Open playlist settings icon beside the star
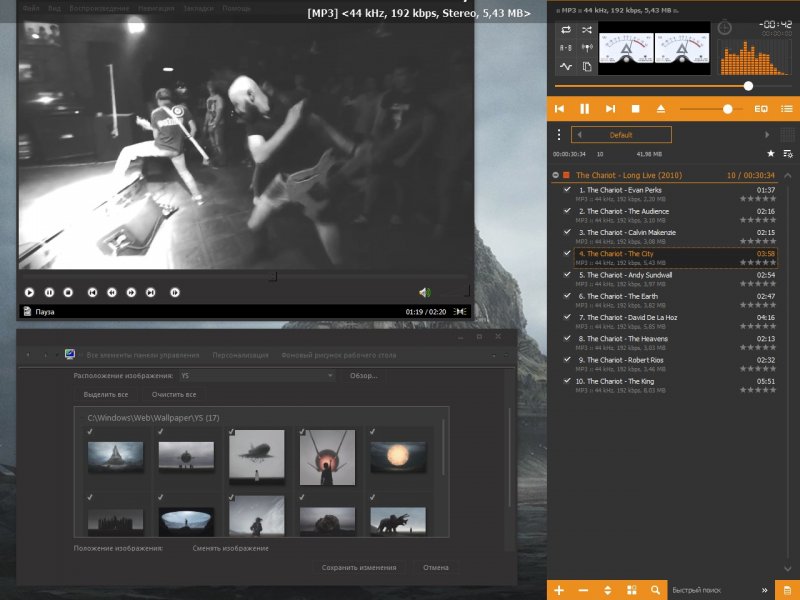The image size is (800, 600). (788, 153)
